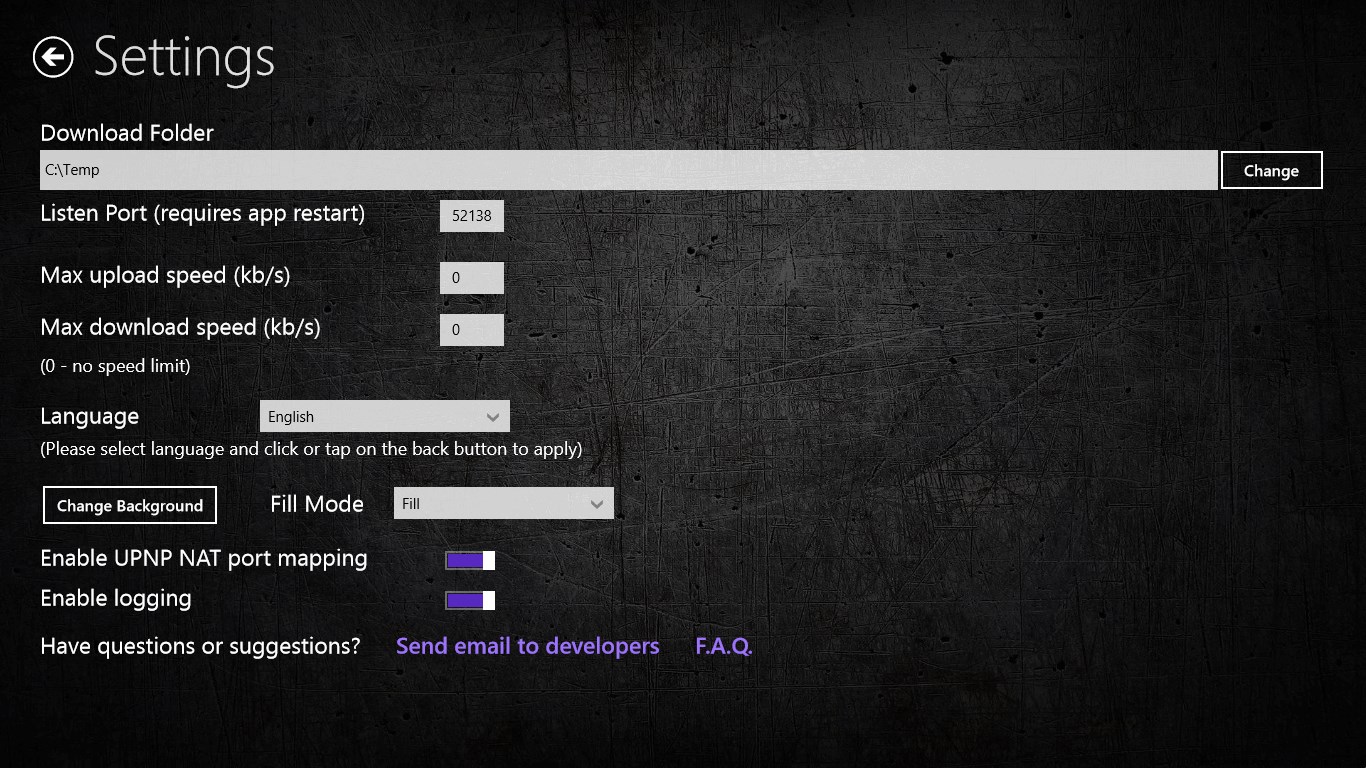Viewport: 1366px width, 768px height.
Task: Select the Max download speed field
Action: pos(471,330)
